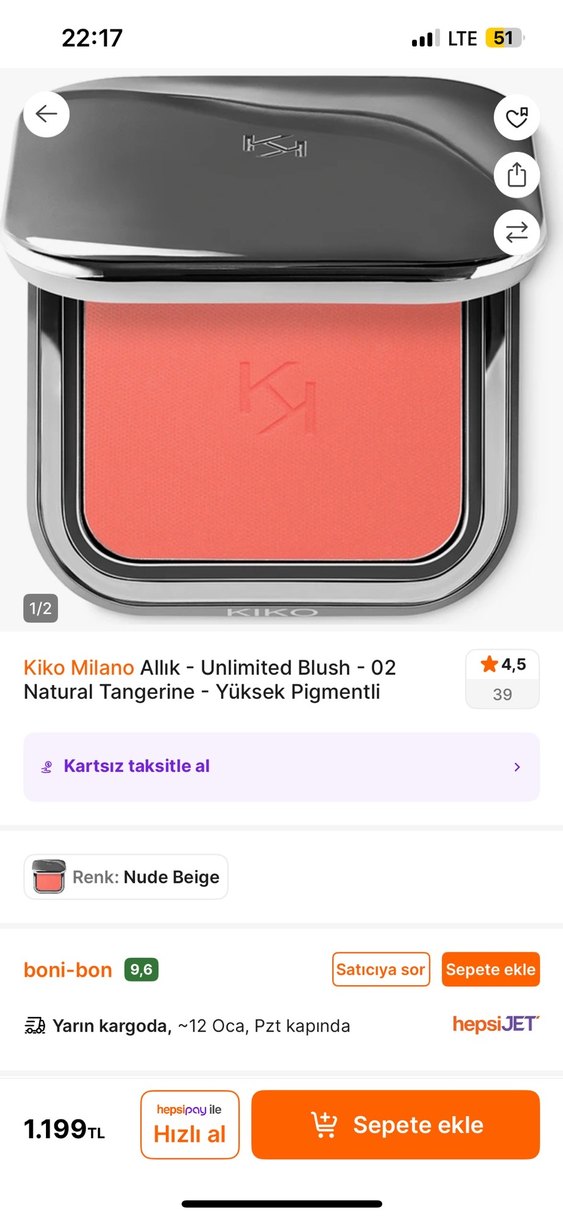Tap the large Sepete ekle button
The width and height of the screenshot is (563, 1219).
click(x=396, y=1125)
